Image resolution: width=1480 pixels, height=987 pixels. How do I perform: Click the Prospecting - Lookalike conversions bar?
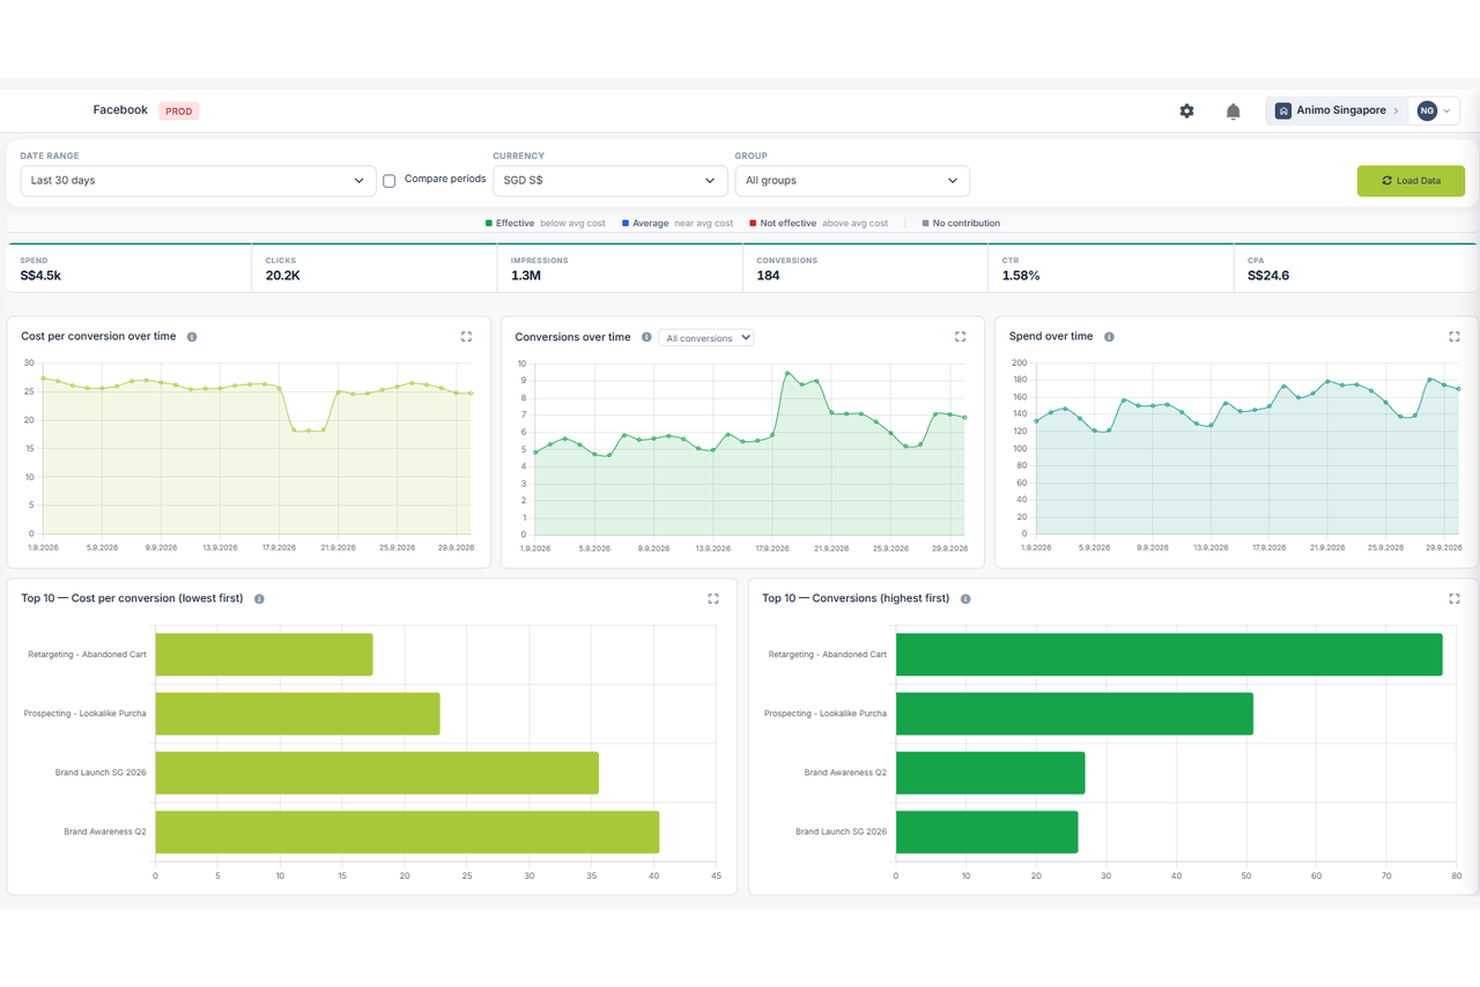pyautogui.click(x=1074, y=714)
